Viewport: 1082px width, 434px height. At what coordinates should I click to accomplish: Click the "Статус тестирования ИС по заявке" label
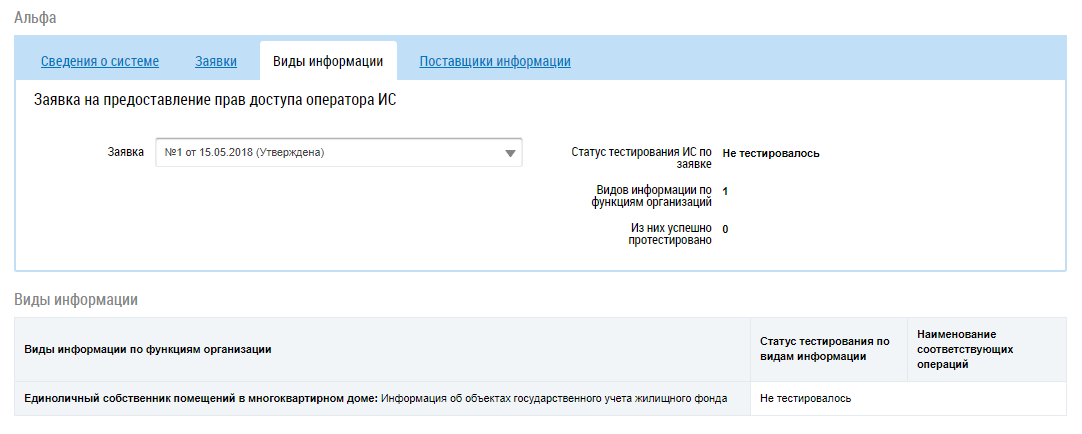[641, 158]
